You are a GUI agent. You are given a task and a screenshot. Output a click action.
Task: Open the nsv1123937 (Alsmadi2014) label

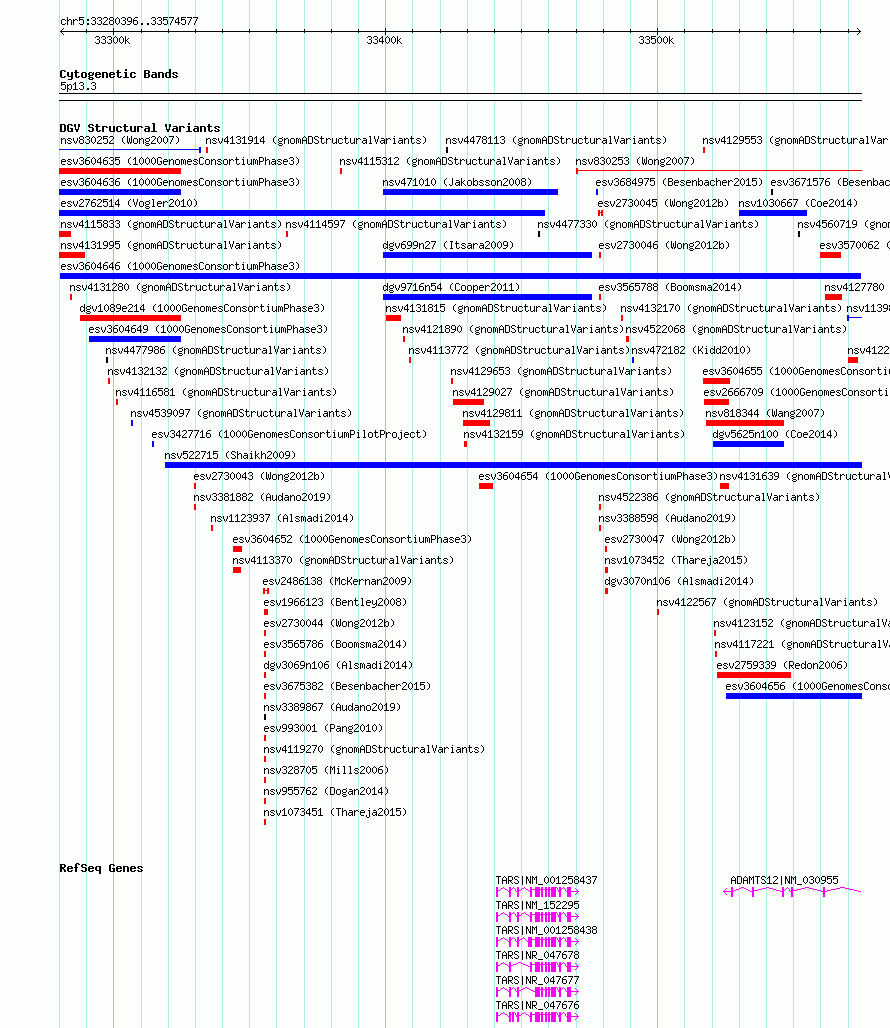tap(282, 518)
